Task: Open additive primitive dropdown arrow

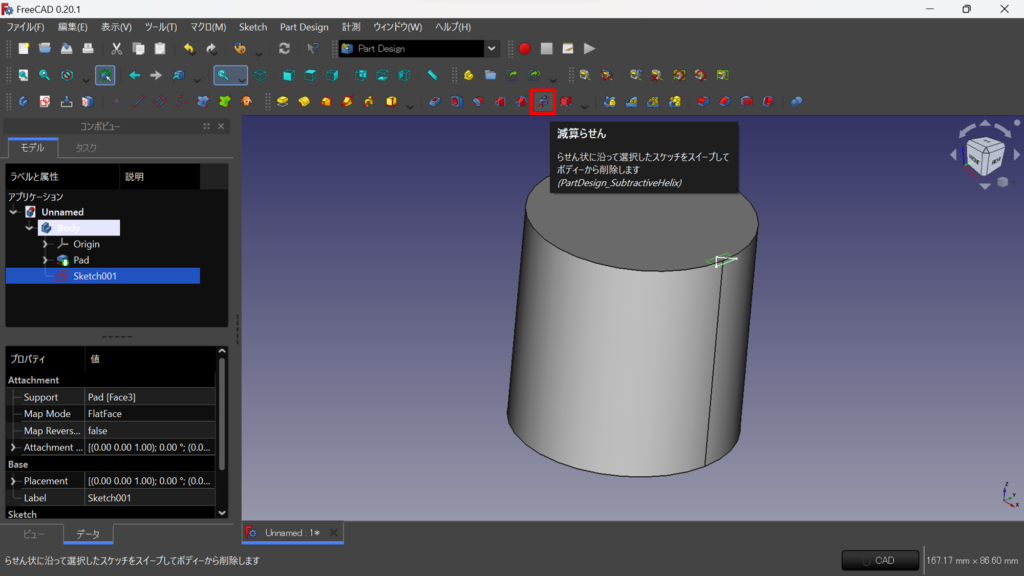Action: (x=410, y=104)
